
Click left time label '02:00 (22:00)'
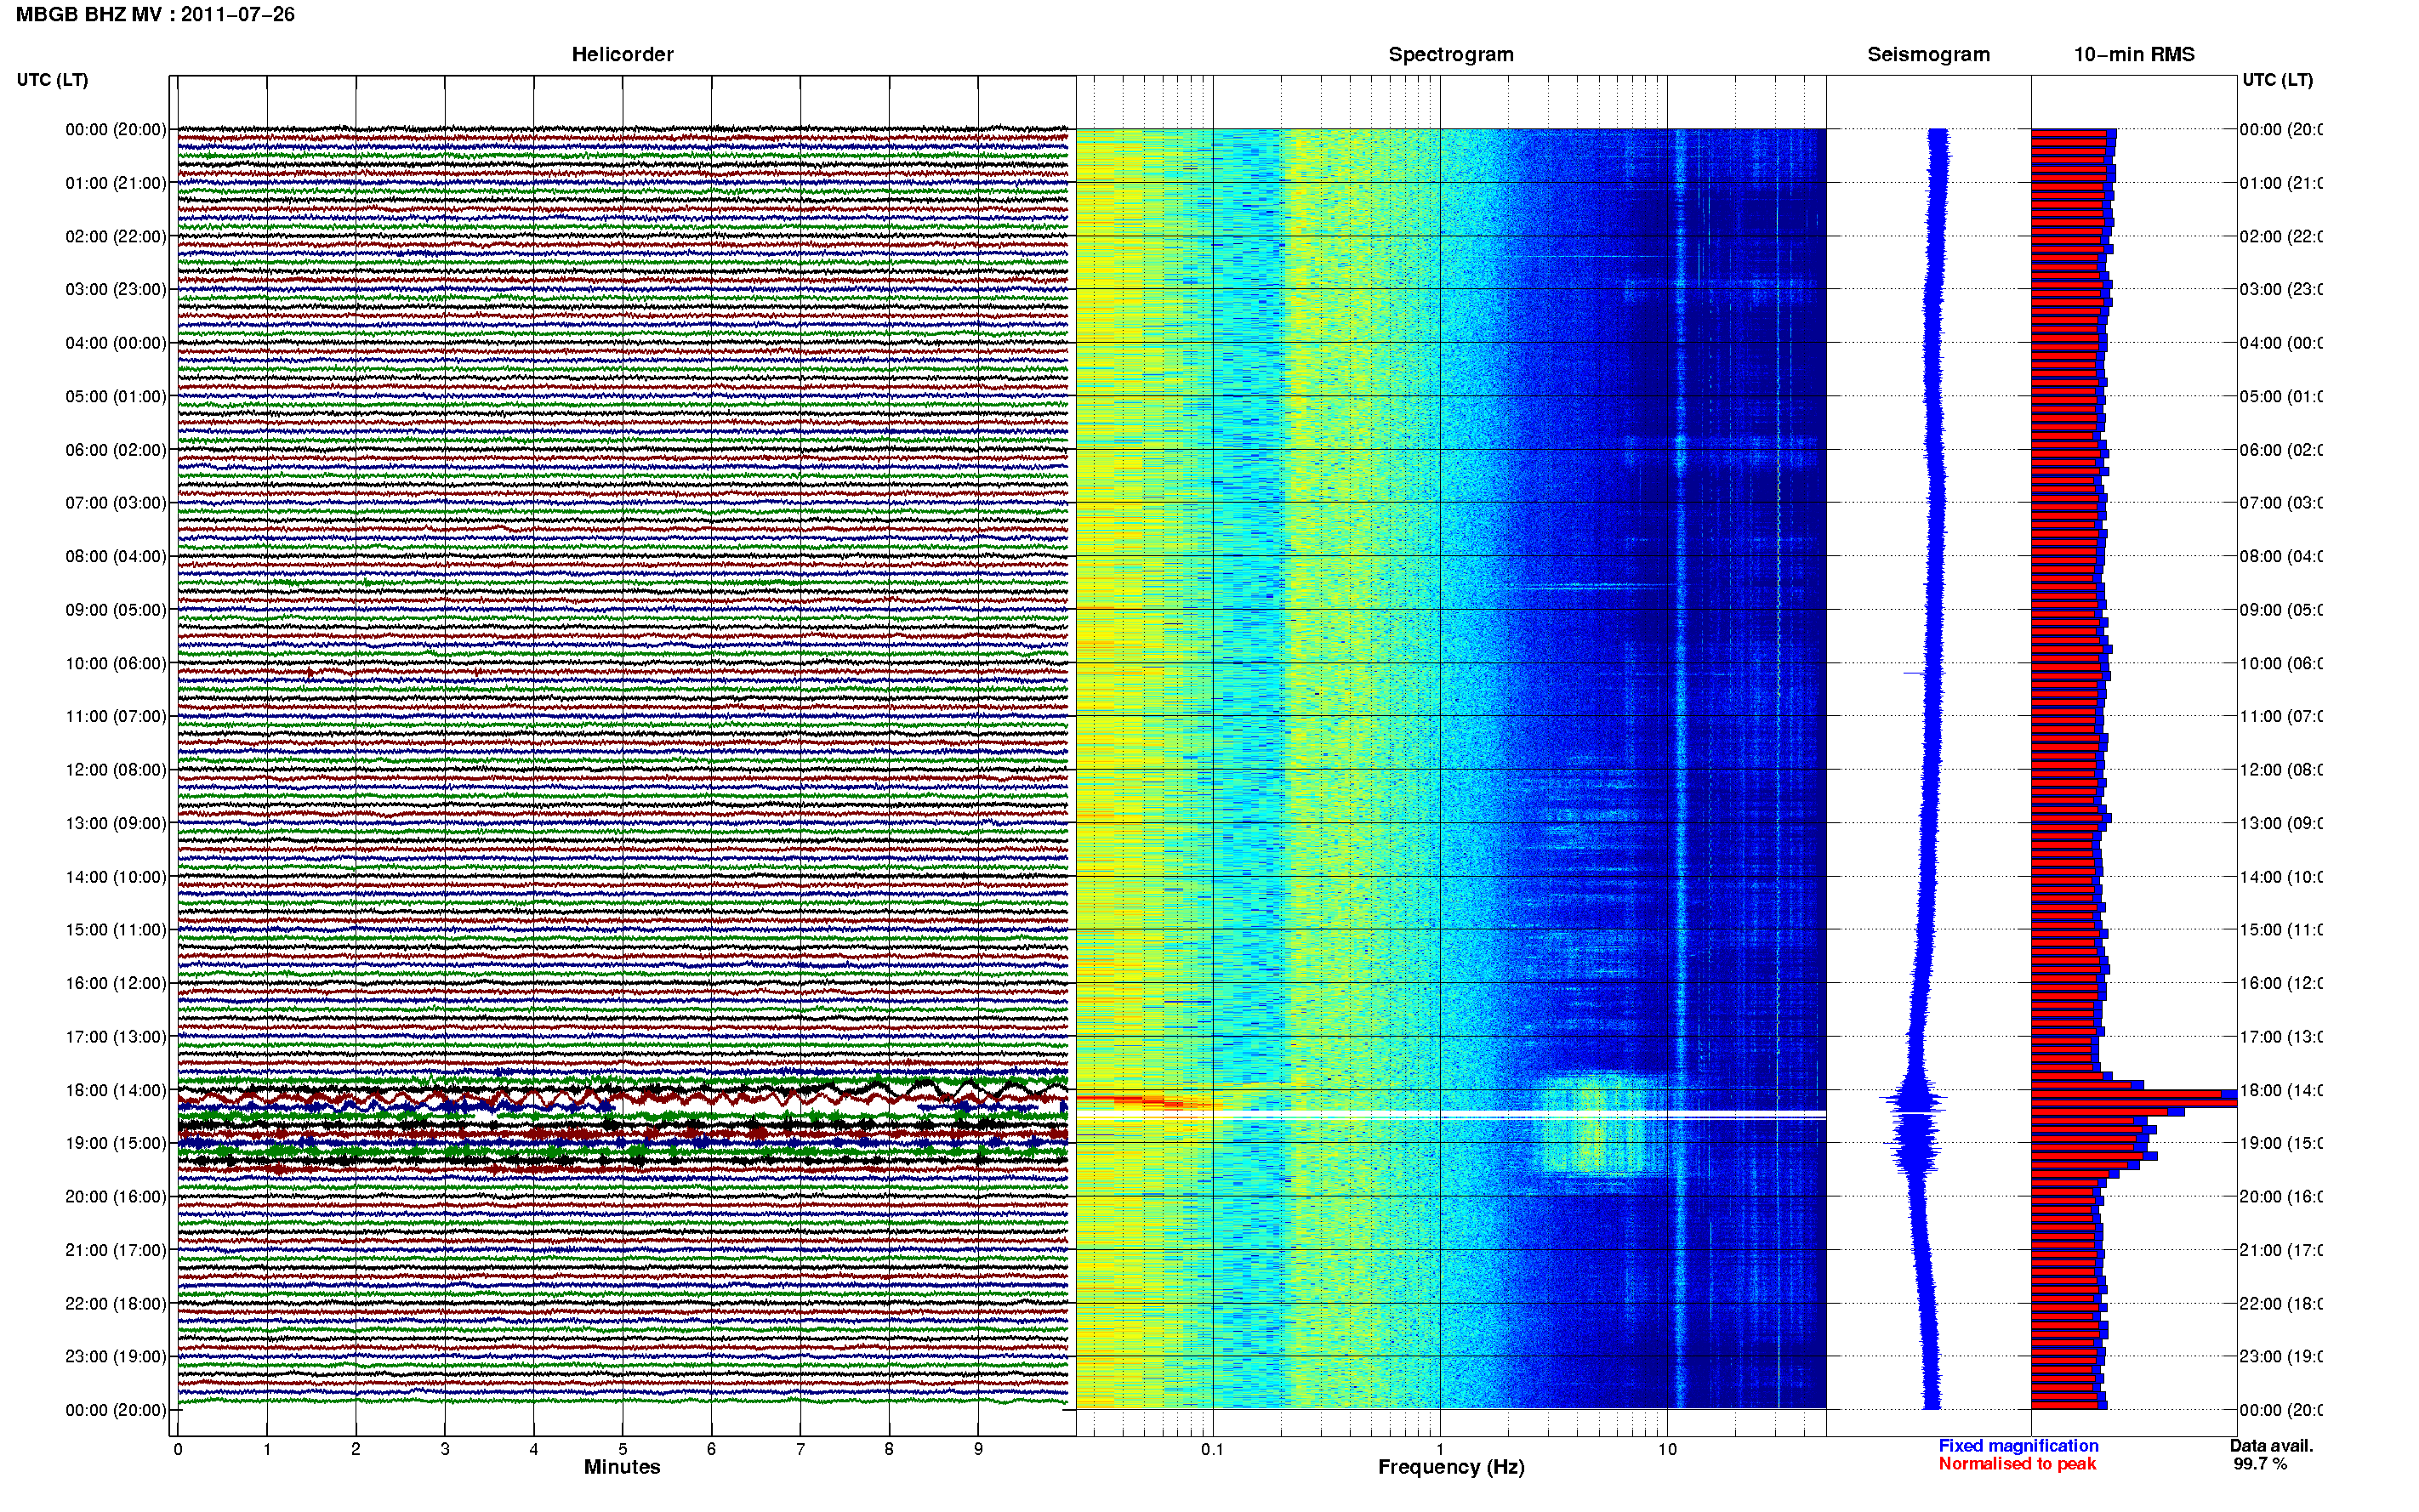(x=116, y=236)
